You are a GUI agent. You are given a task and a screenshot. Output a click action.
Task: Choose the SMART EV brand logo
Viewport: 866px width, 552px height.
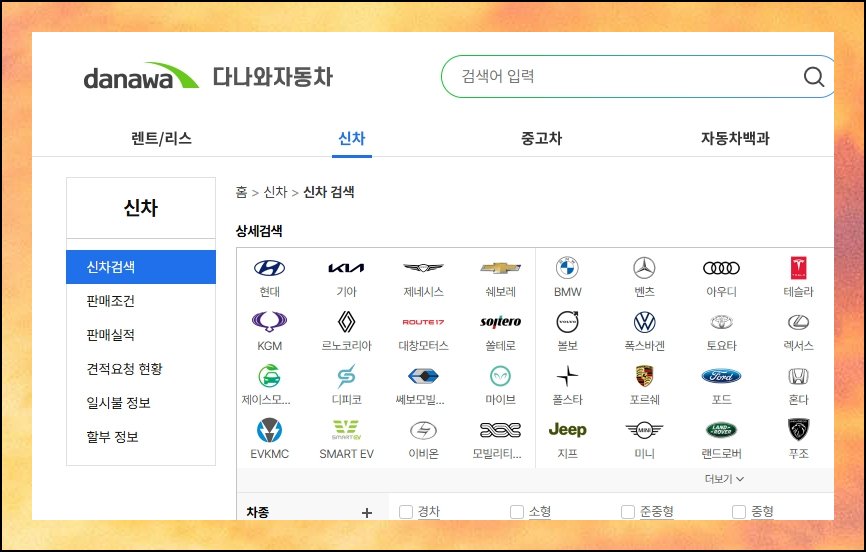pyautogui.click(x=346, y=429)
